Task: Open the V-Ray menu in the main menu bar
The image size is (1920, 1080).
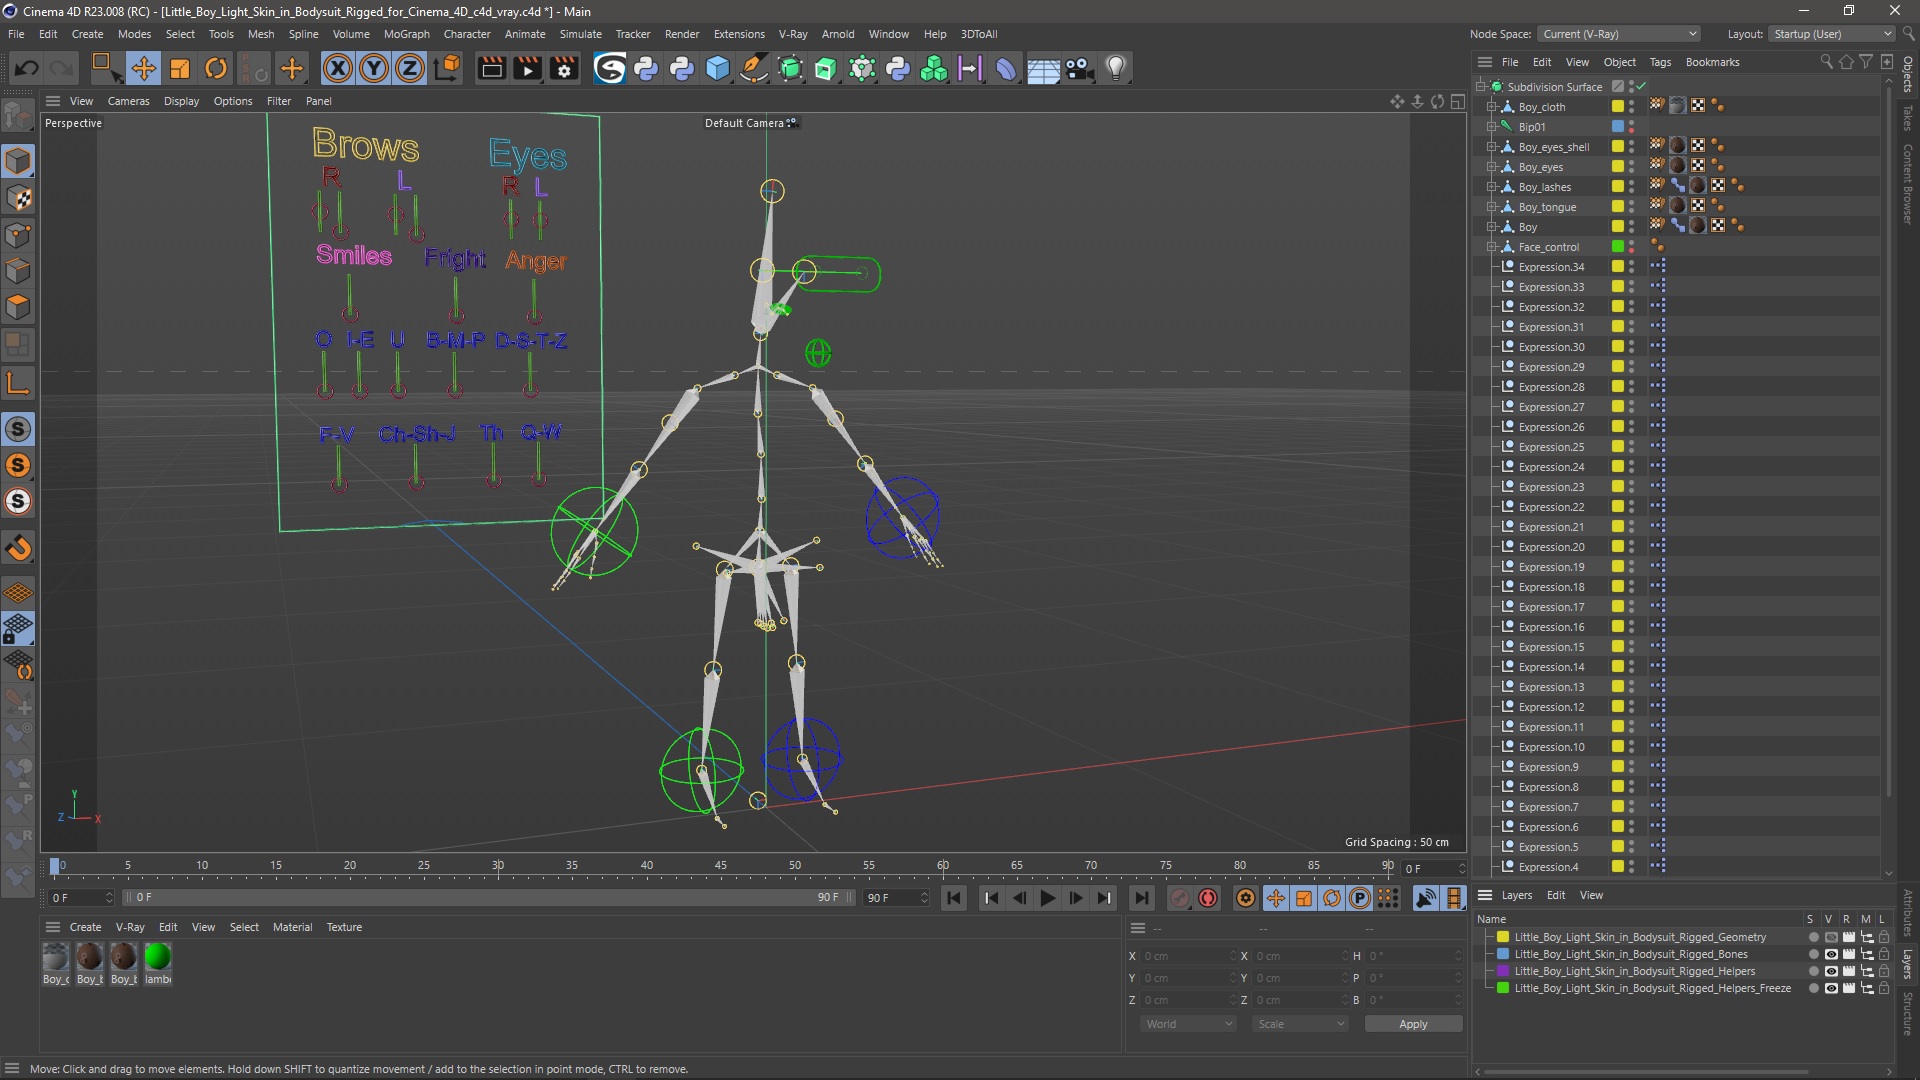Action: pos(793,34)
